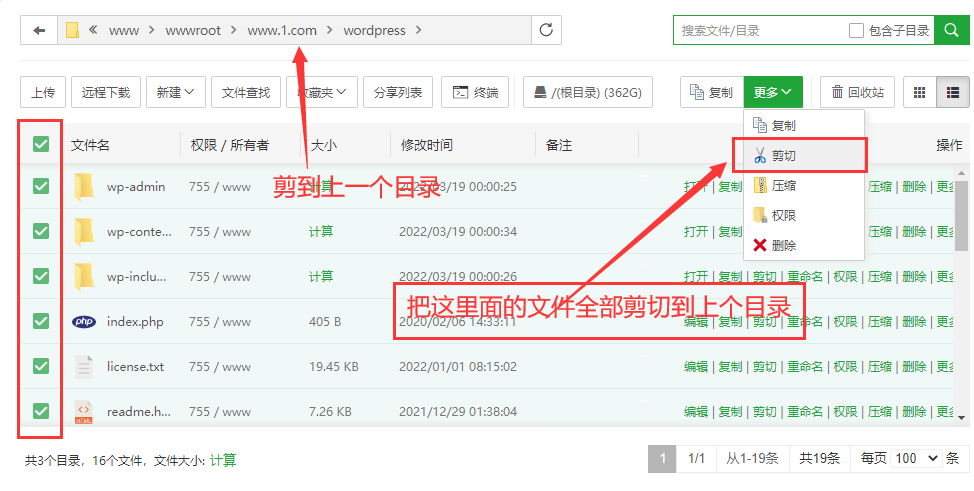Sort by modification time column header
This screenshot has height=491, width=974.
tap(426, 145)
